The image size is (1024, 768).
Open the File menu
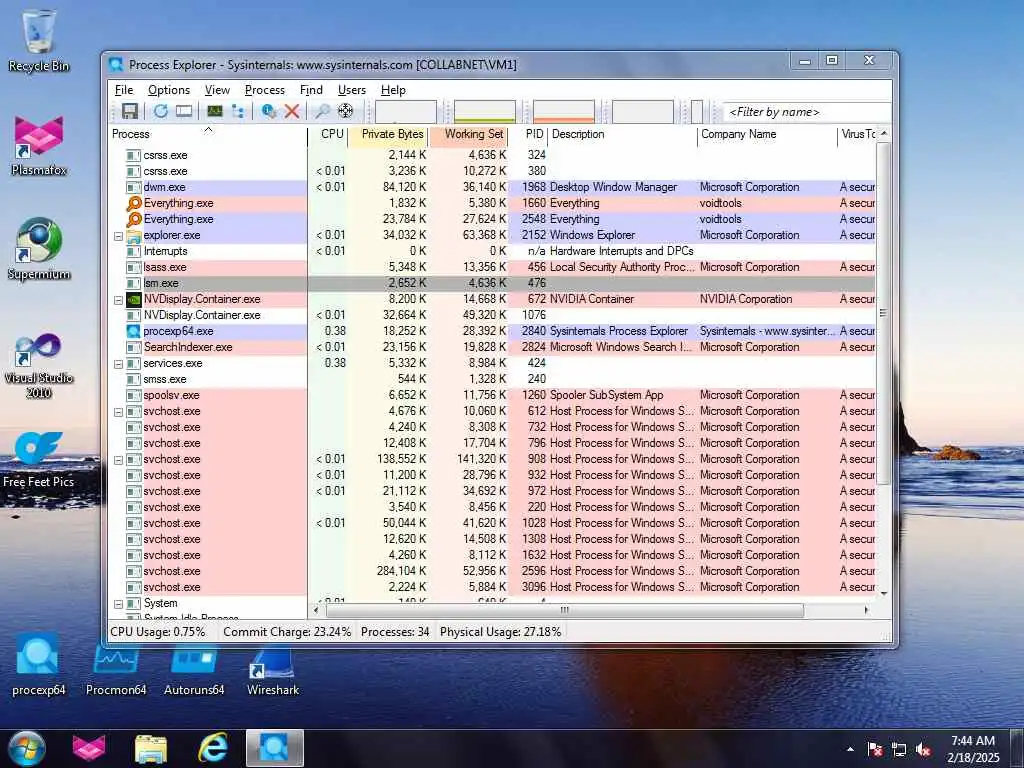click(x=123, y=90)
